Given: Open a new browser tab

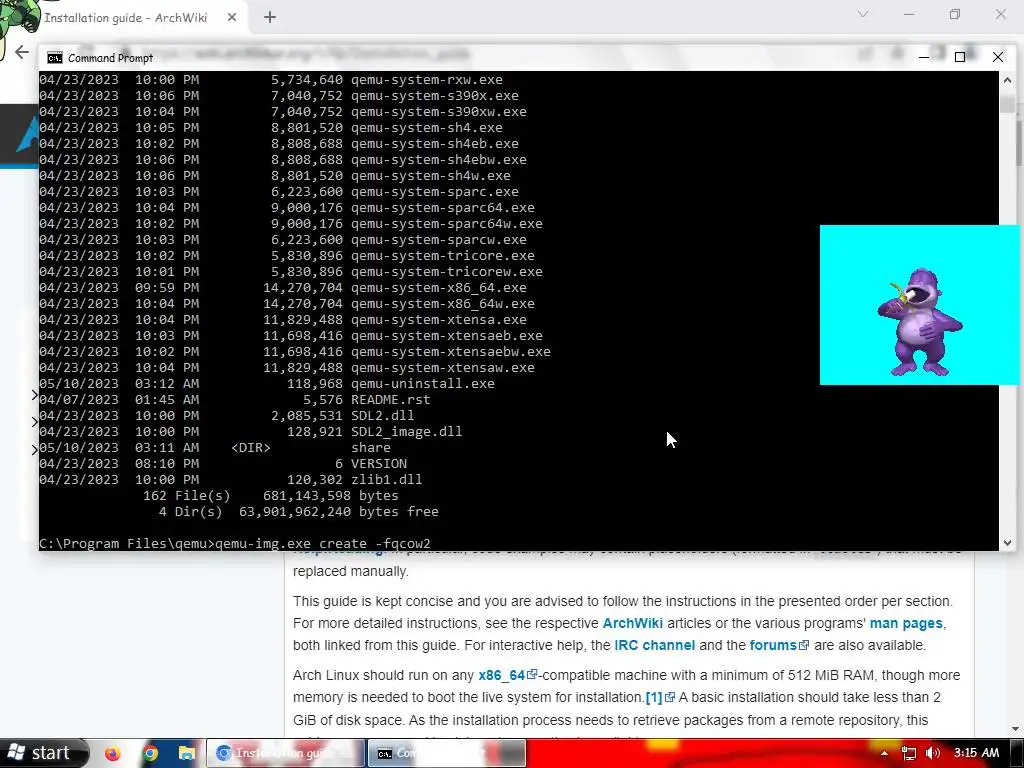Looking at the screenshot, I should click(x=270, y=18).
